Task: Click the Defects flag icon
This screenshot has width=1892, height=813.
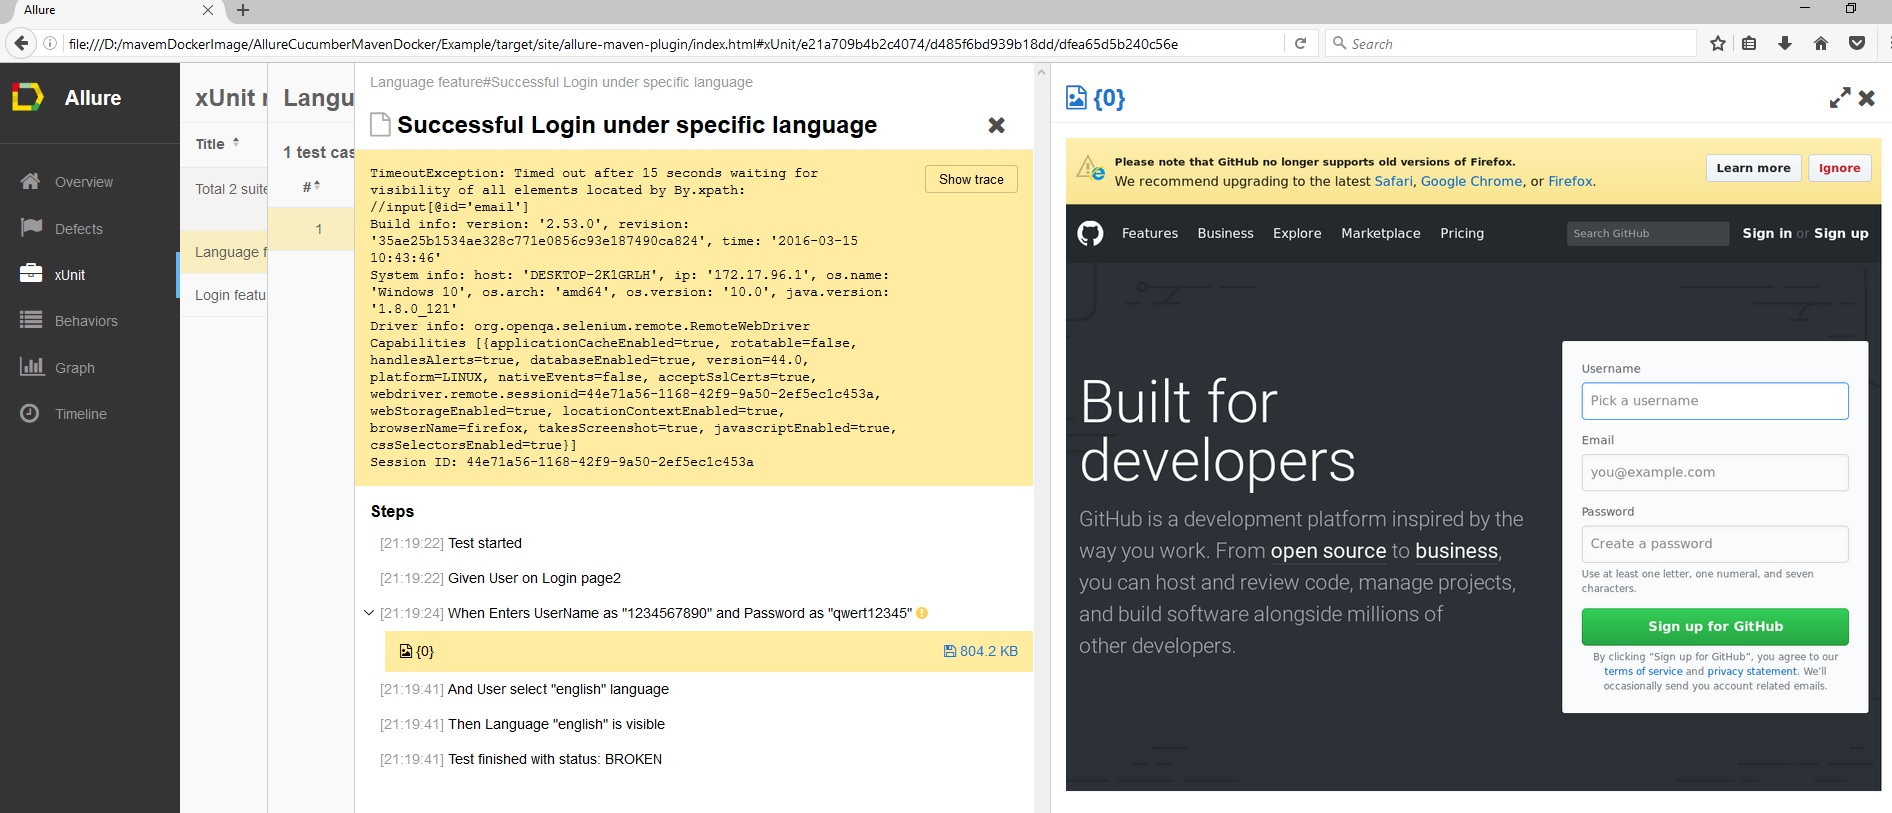Action: click(x=31, y=227)
